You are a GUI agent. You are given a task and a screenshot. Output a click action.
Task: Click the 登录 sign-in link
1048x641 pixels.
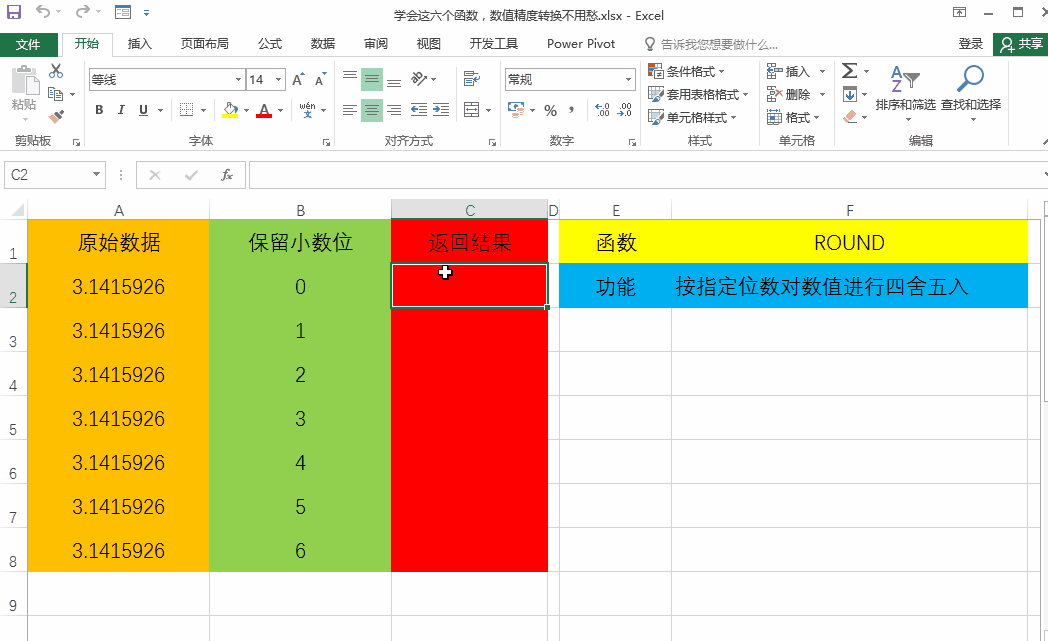[x=971, y=44]
